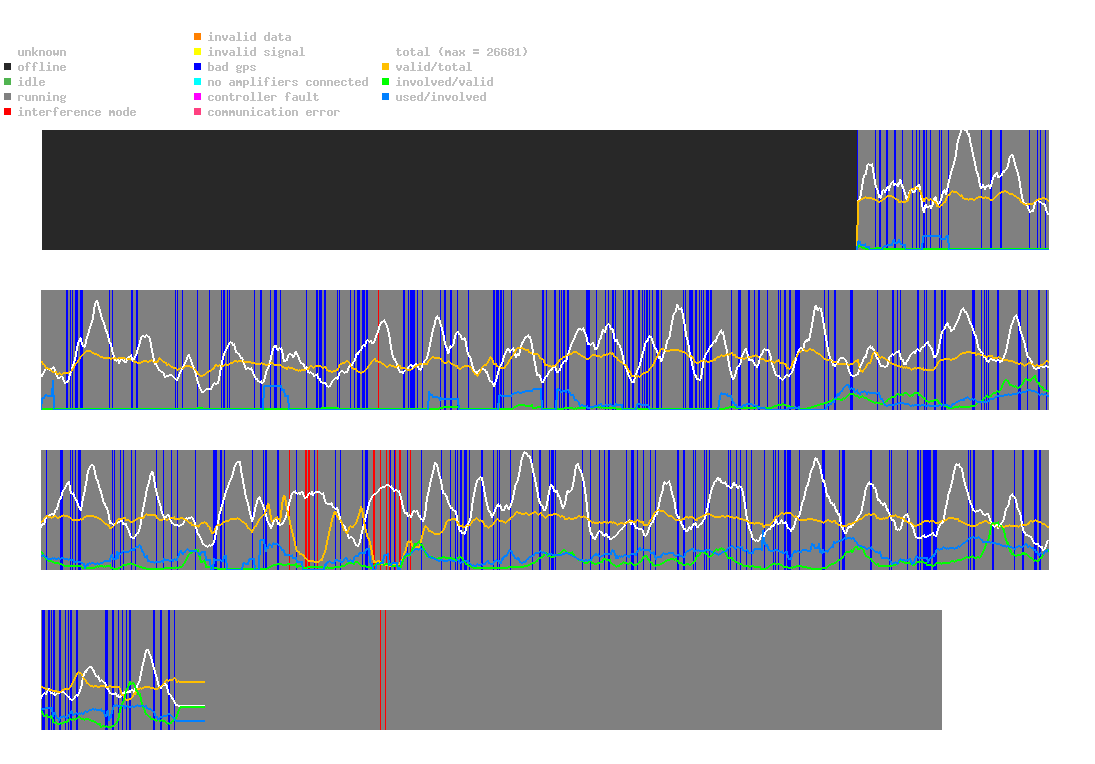Select the blue used/involved line swatch
Screen dimensions: 1095x764
pyautogui.click(x=386, y=97)
